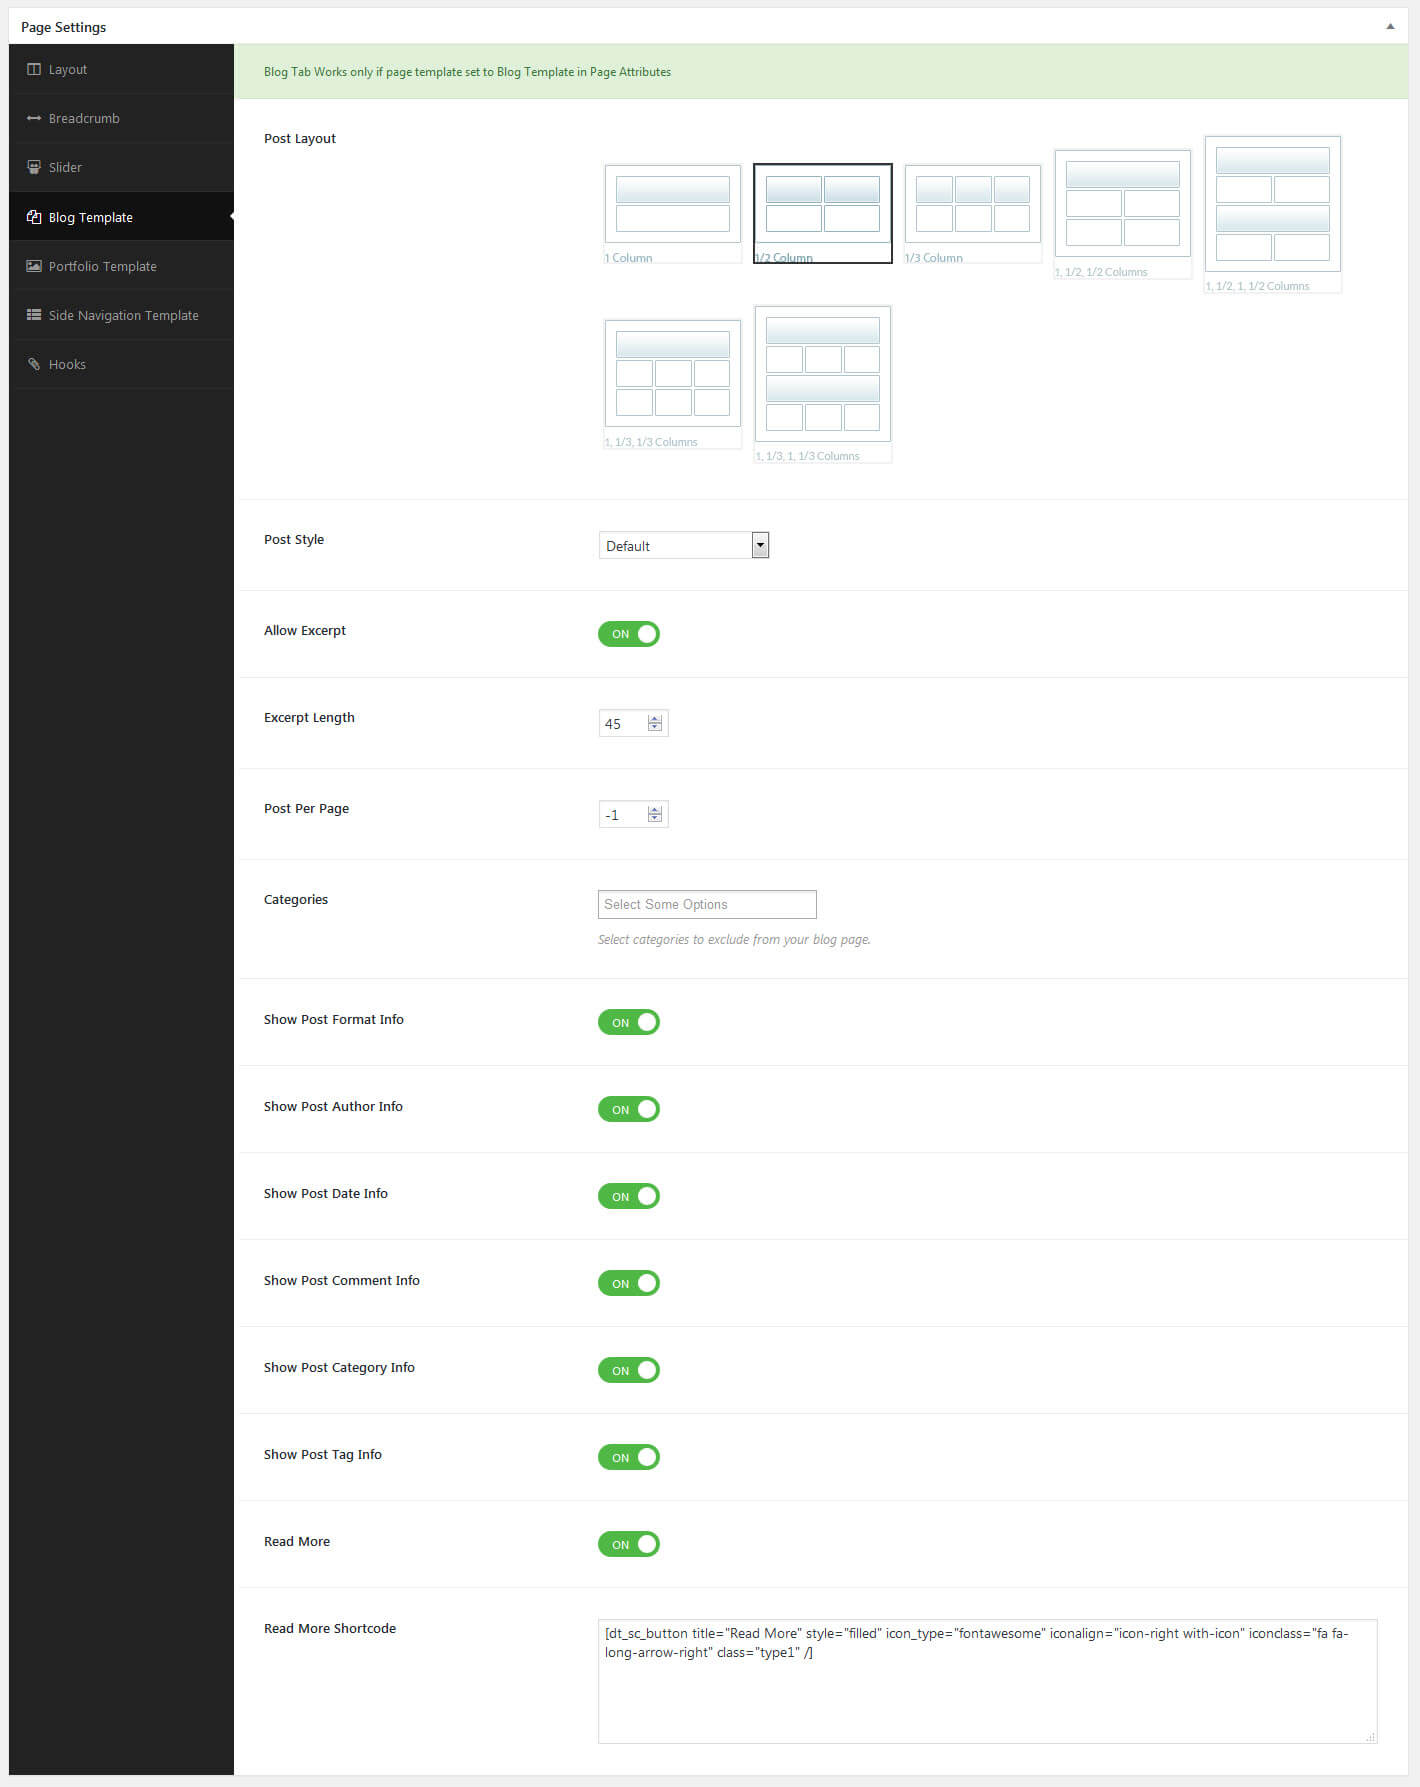Increase Post Per Page with up arrow
The height and width of the screenshot is (1787, 1420).
(655, 809)
